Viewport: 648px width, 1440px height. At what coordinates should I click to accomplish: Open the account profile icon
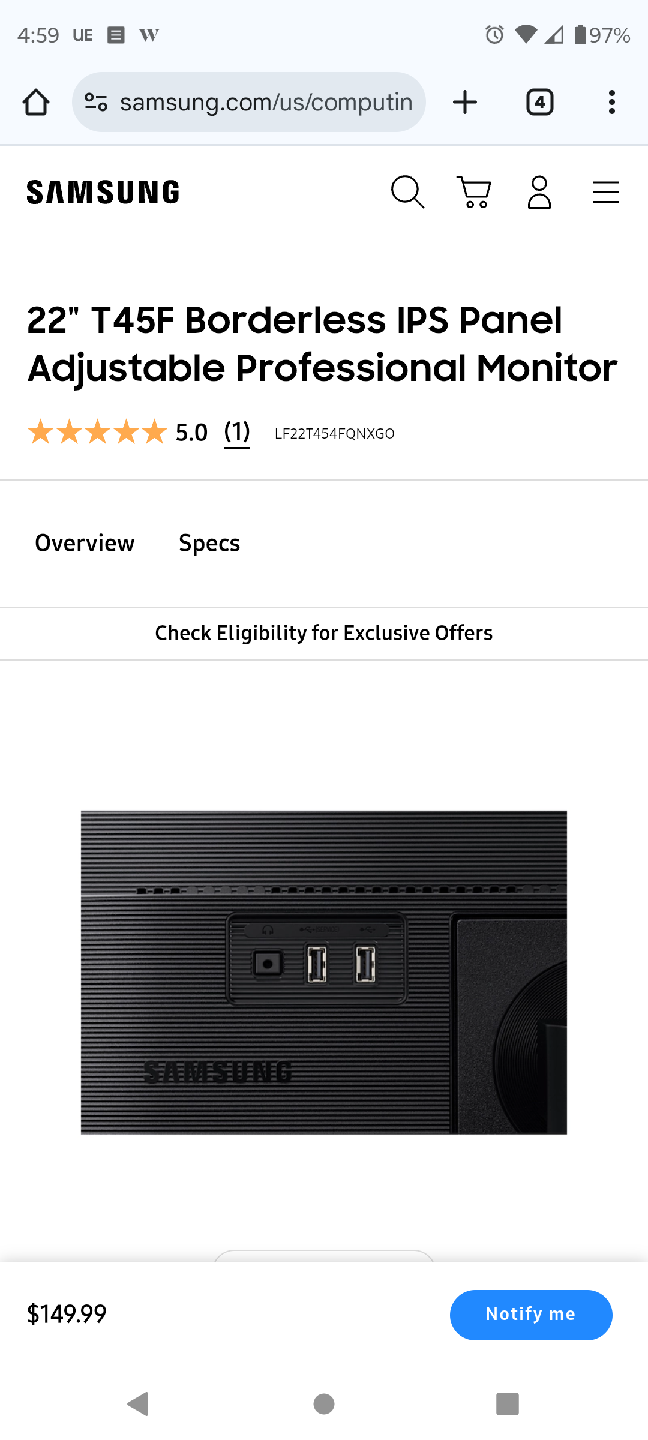click(540, 192)
